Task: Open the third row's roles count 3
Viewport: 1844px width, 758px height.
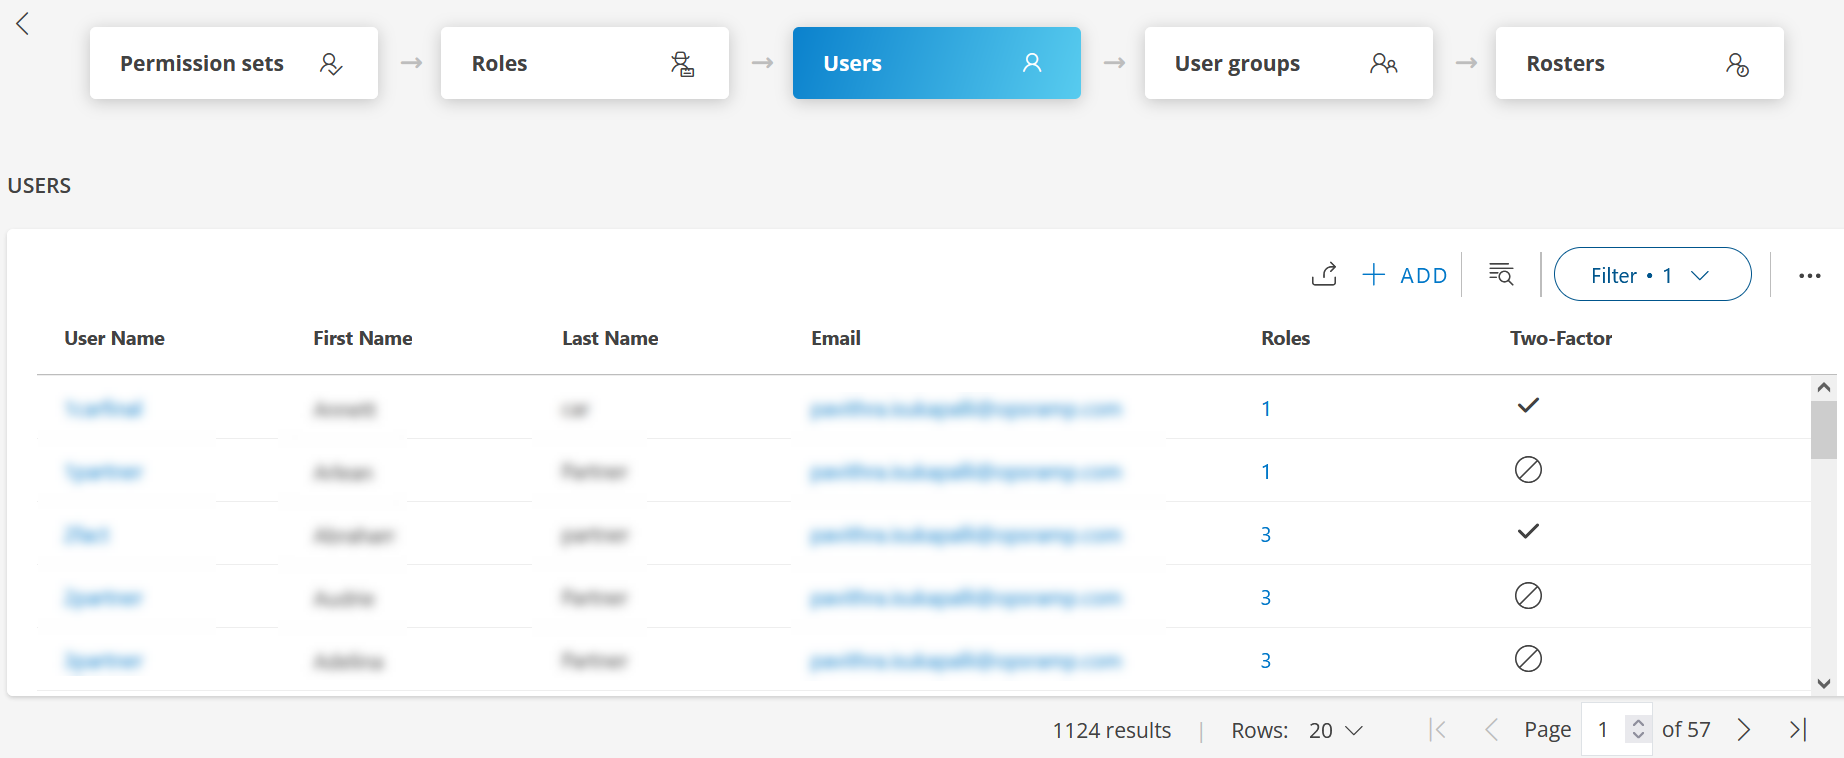Action: (x=1266, y=535)
